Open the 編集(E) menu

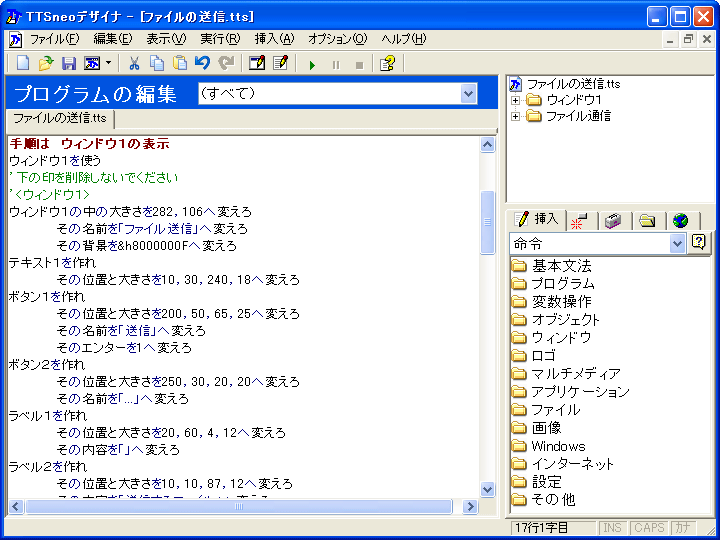click(112, 39)
